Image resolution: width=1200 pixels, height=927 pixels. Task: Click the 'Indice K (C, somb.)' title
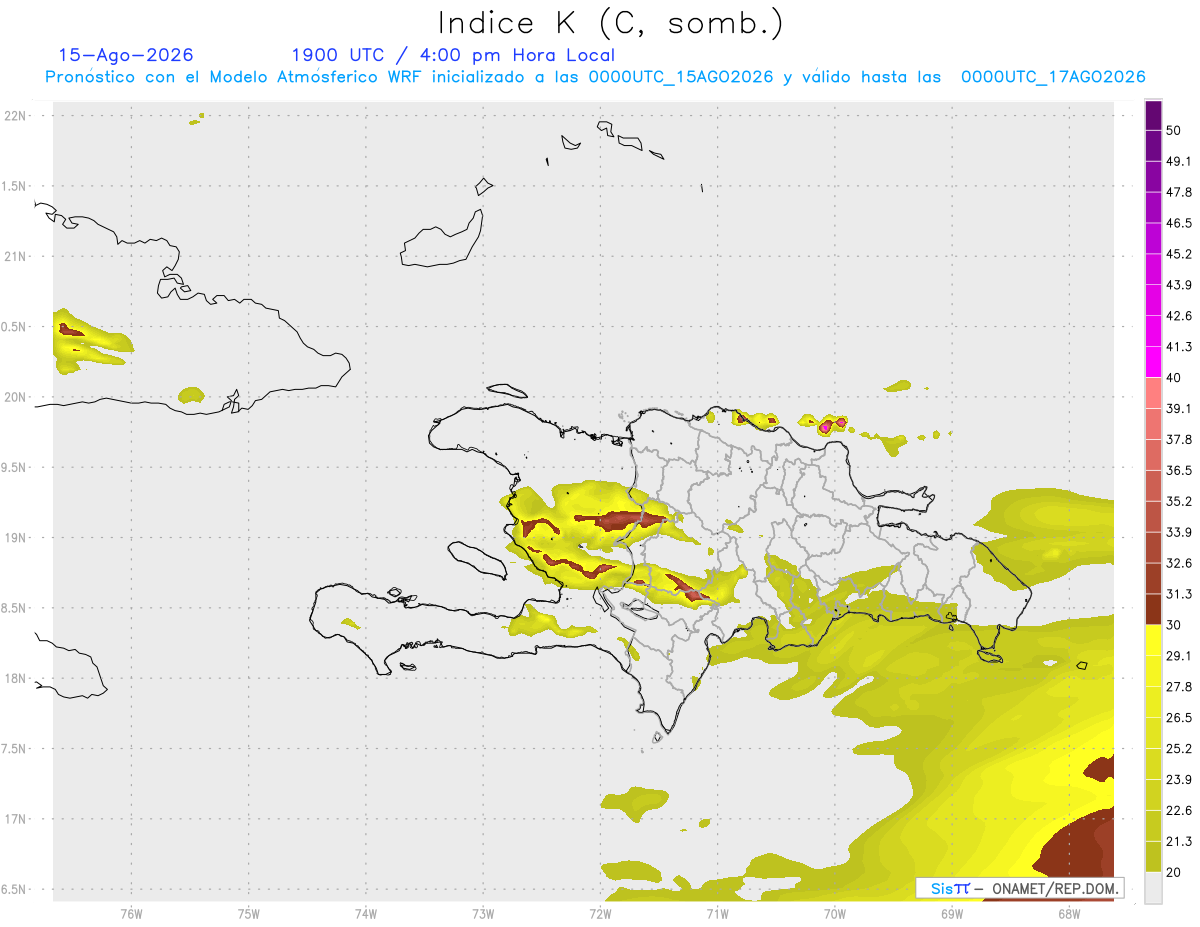[x=610, y=23]
